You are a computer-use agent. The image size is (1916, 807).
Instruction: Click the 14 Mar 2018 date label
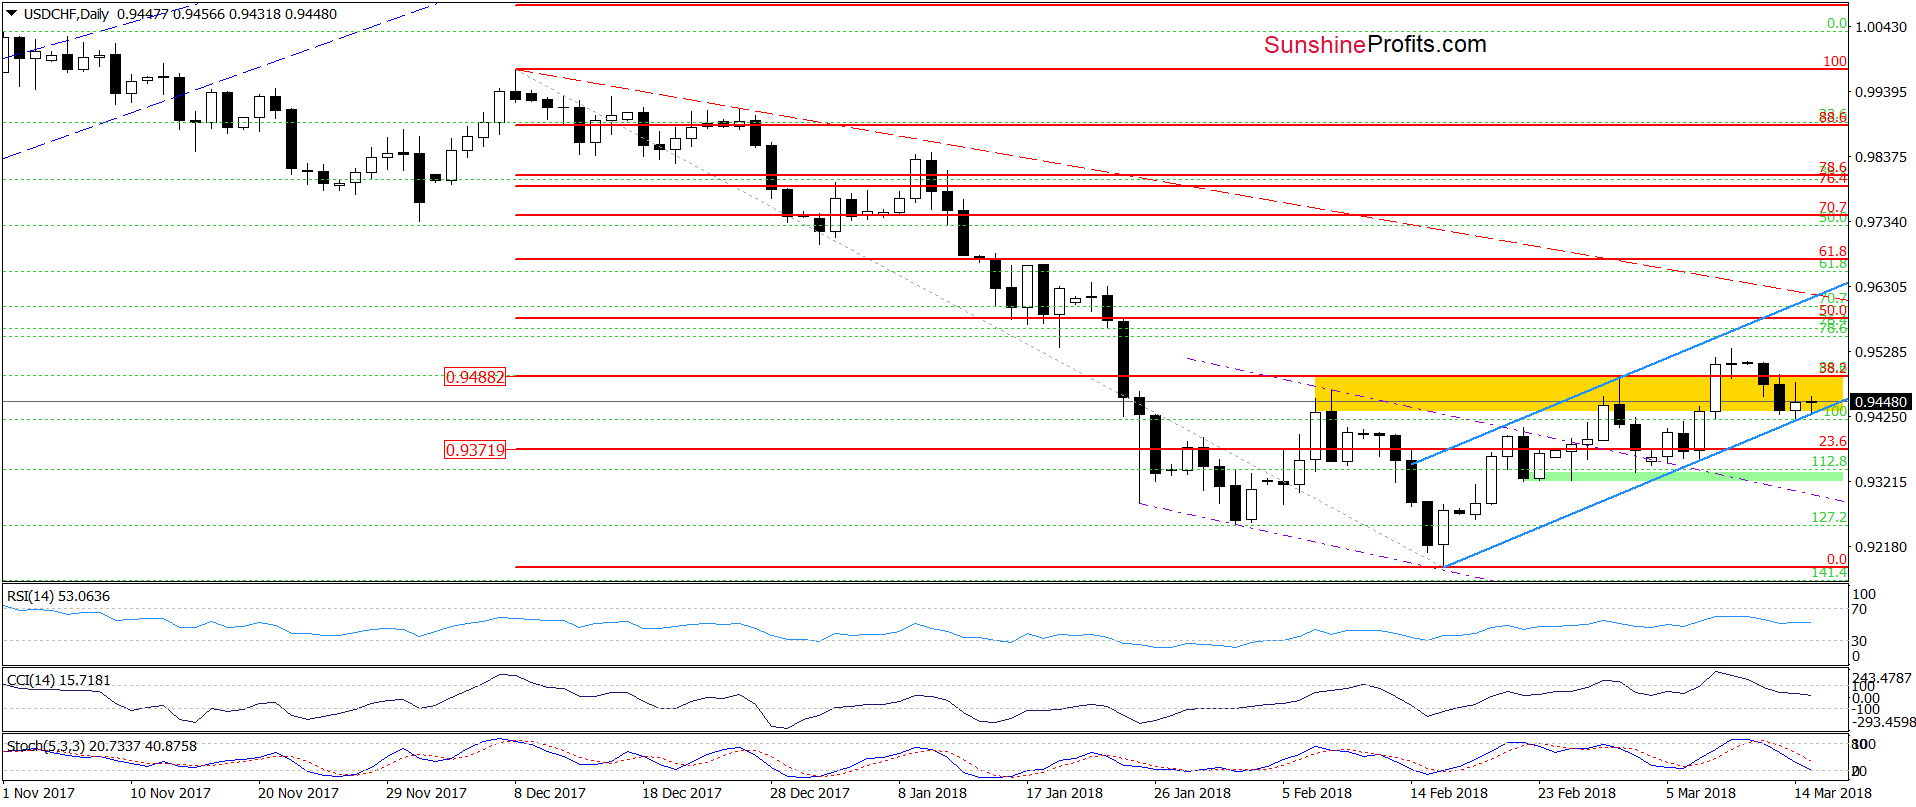(x=1833, y=793)
